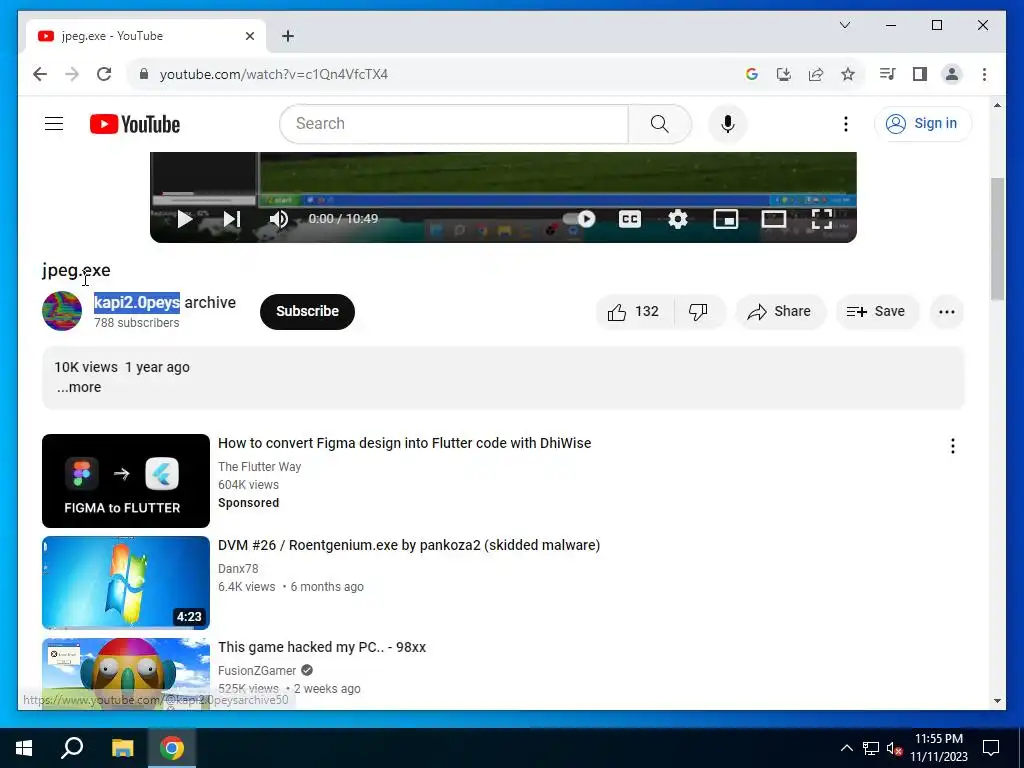Open muted volume tray icon
The width and height of the screenshot is (1024, 768).
(x=895, y=748)
